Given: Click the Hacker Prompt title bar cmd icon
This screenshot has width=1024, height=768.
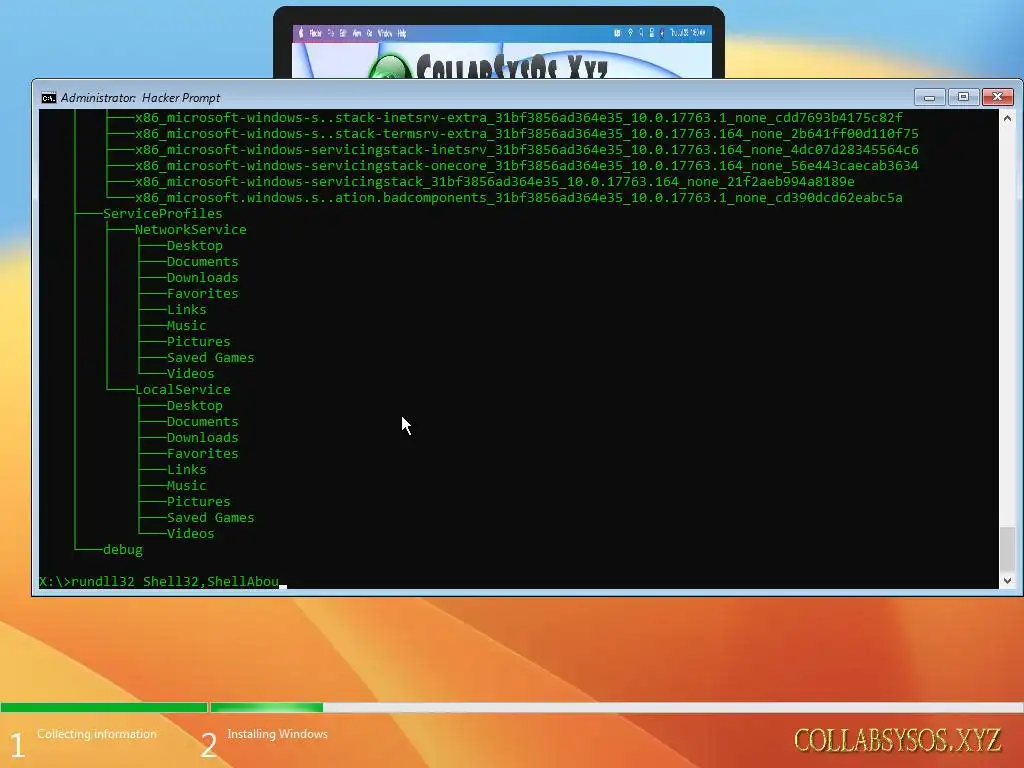Looking at the screenshot, I should click(x=48, y=98).
